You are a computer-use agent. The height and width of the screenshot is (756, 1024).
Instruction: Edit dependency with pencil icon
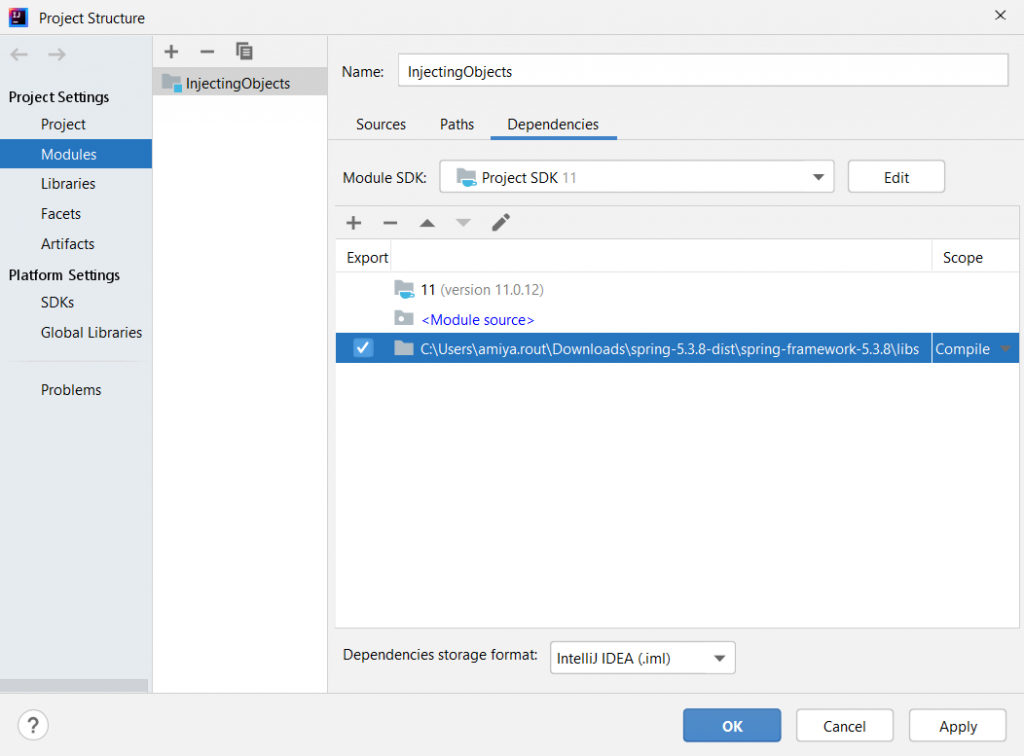501,223
